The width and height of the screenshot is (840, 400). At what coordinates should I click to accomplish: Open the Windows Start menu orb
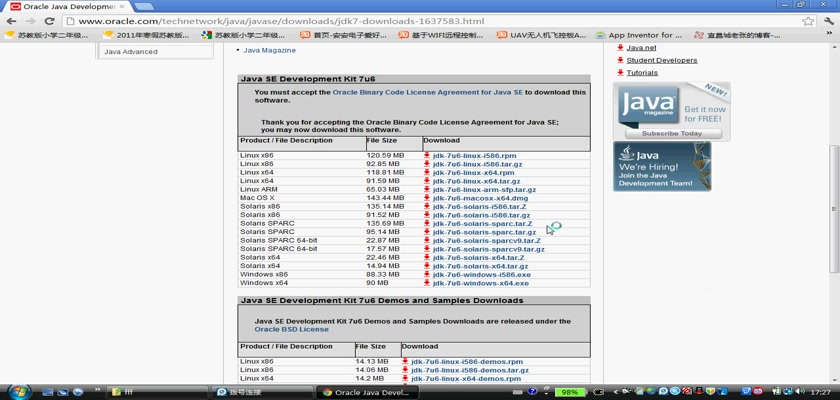[19, 391]
